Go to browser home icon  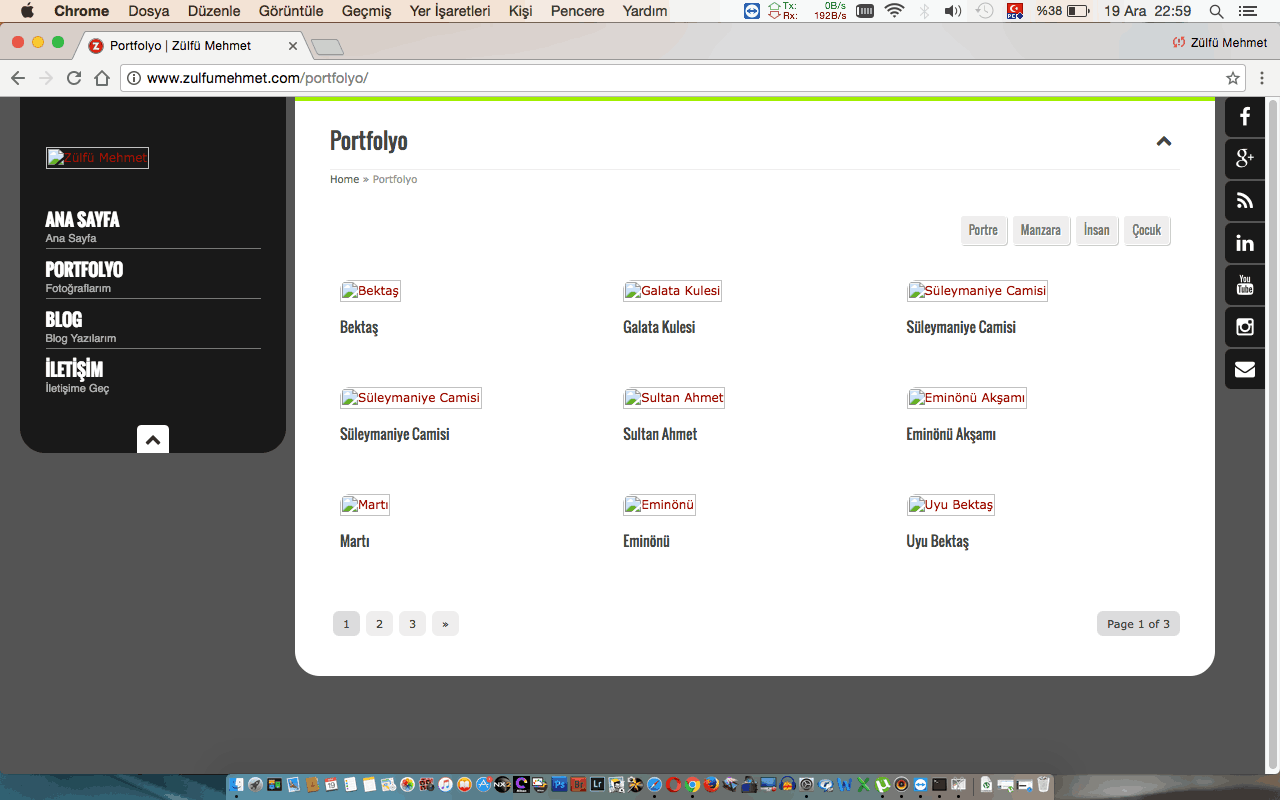point(102,78)
